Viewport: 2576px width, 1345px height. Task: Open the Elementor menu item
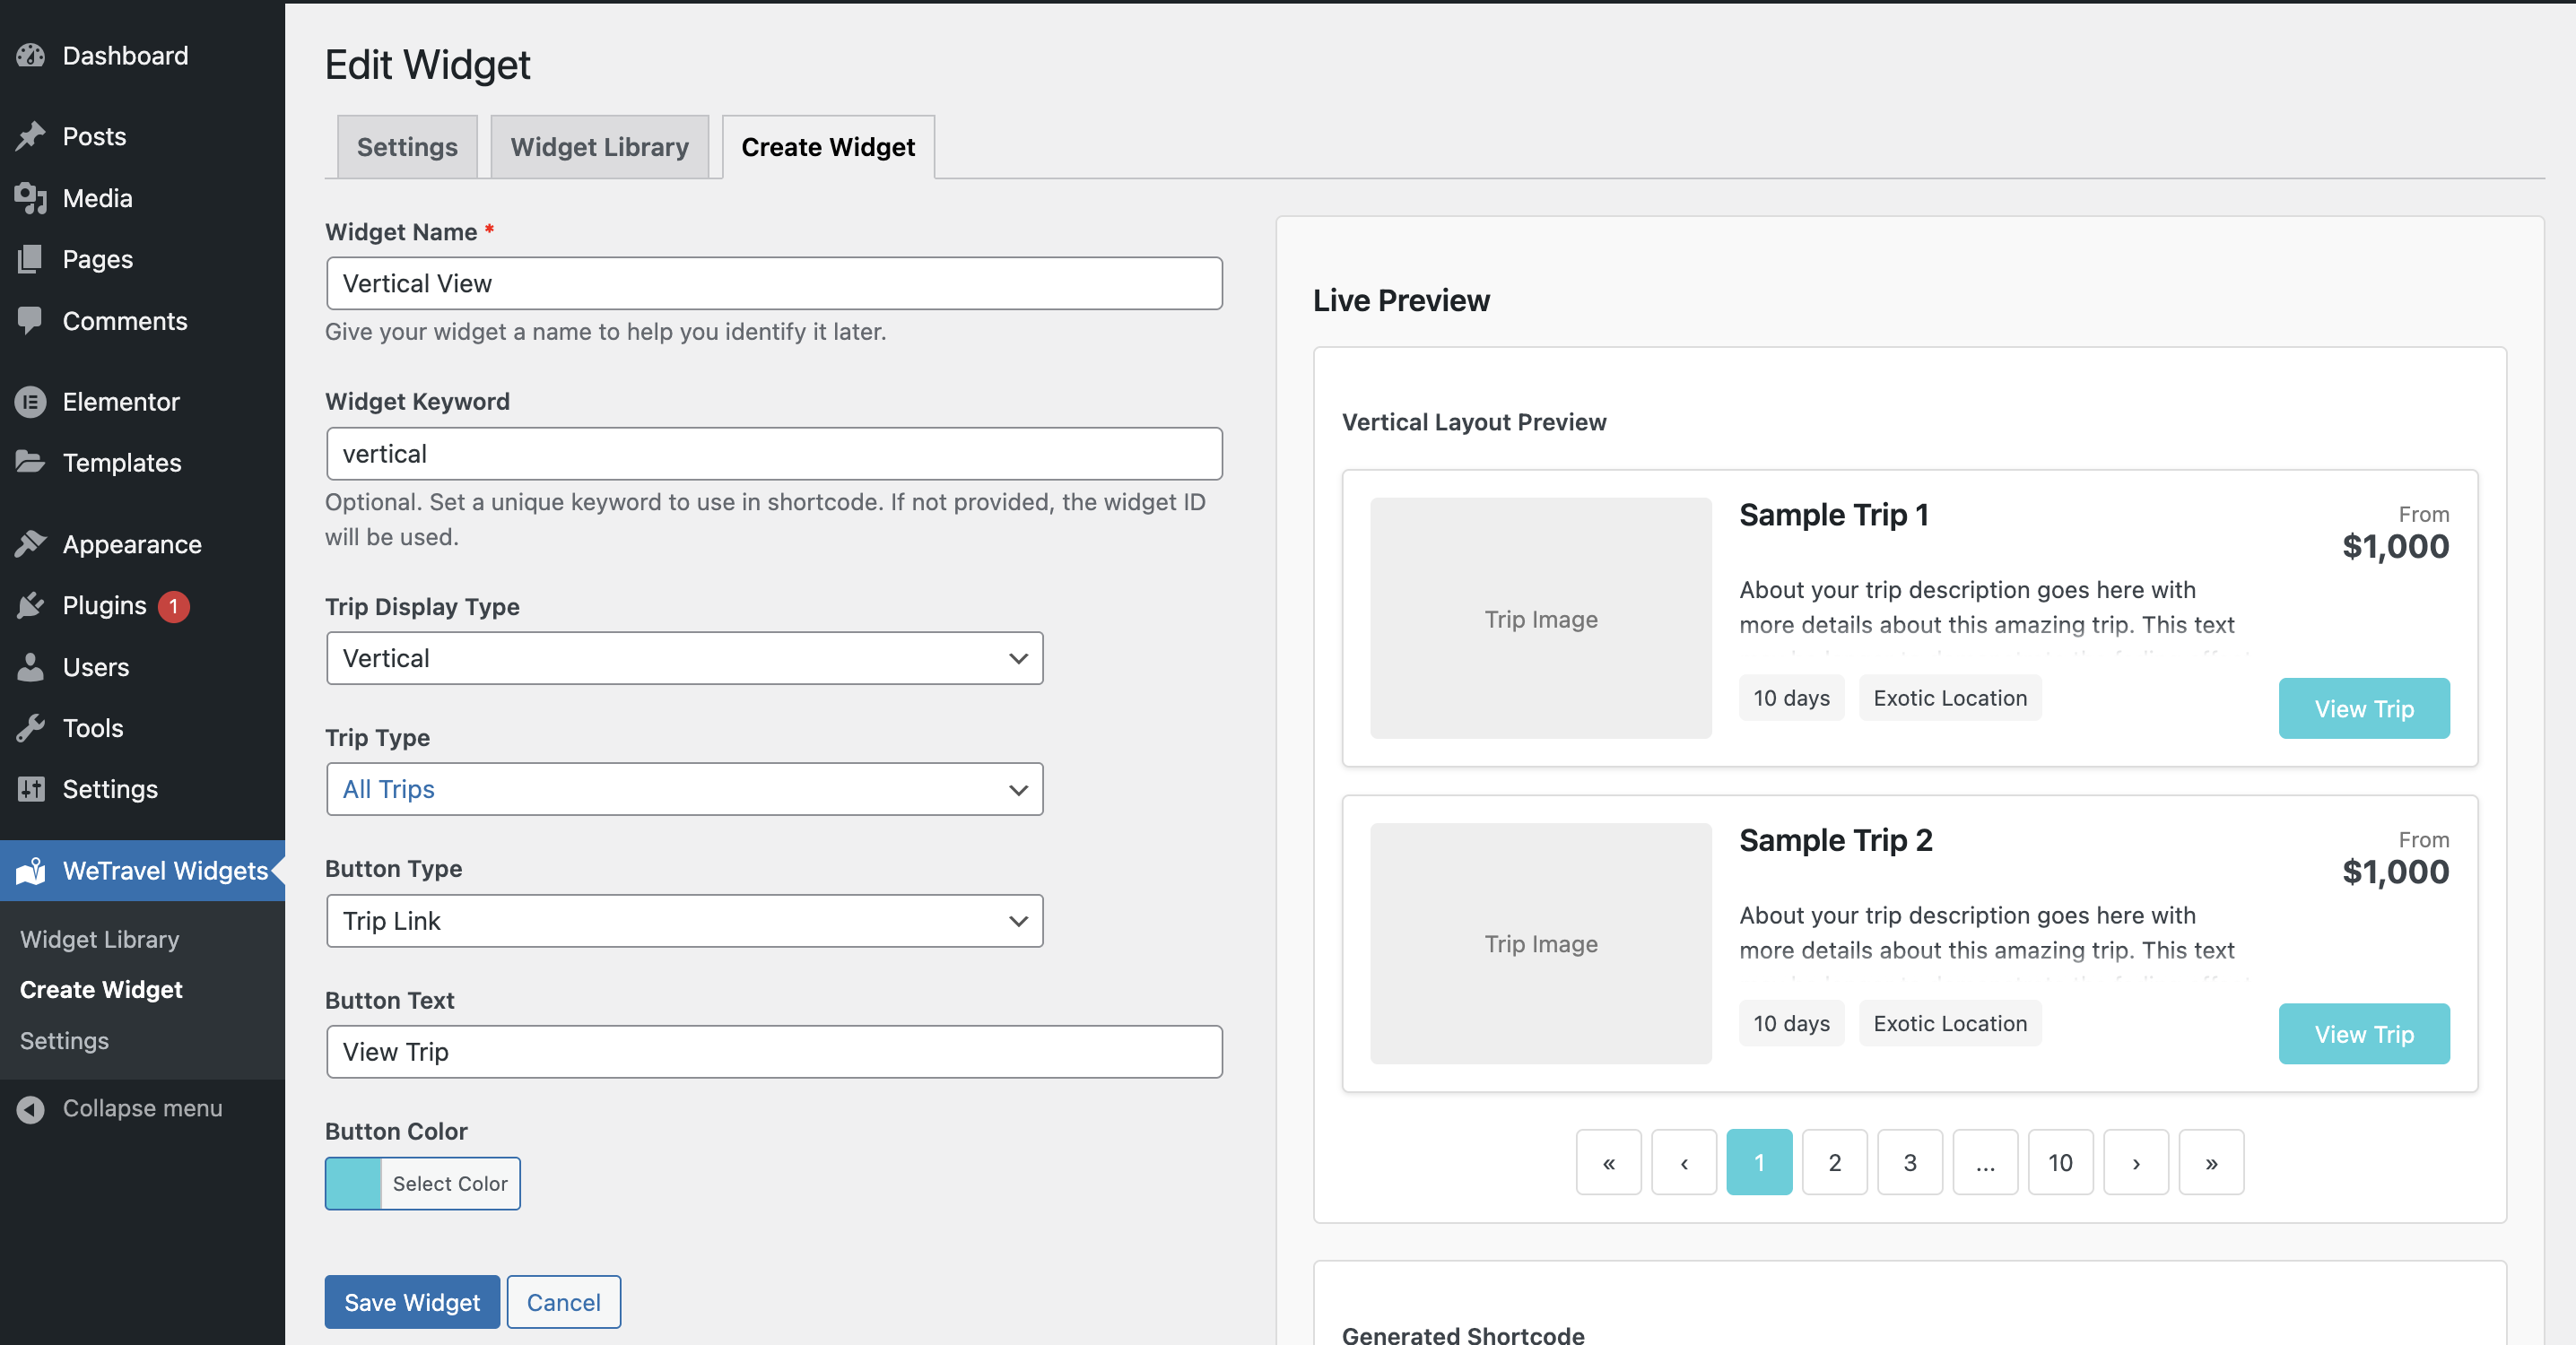(x=142, y=401)
